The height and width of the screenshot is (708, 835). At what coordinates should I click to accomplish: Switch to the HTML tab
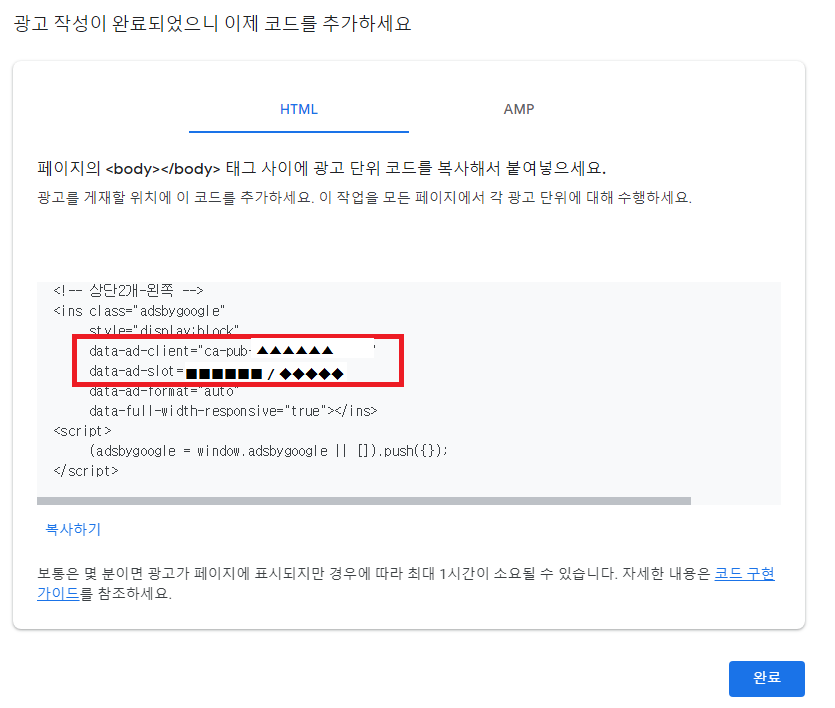(299, 109)
